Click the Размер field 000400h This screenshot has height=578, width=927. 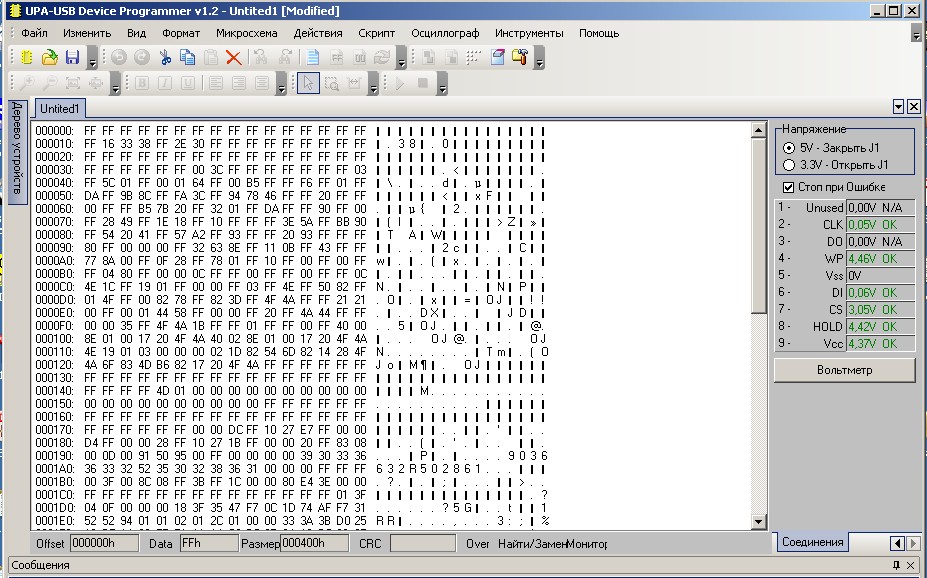314,543
